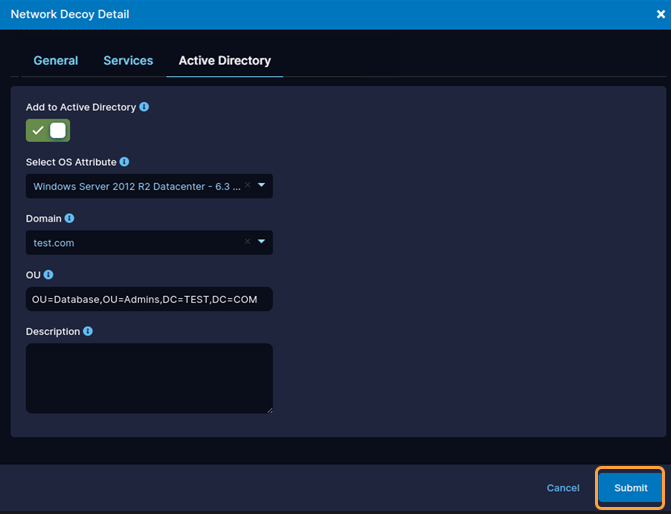Click the Cancel link
671x514 pixels.
pos(563,488)
